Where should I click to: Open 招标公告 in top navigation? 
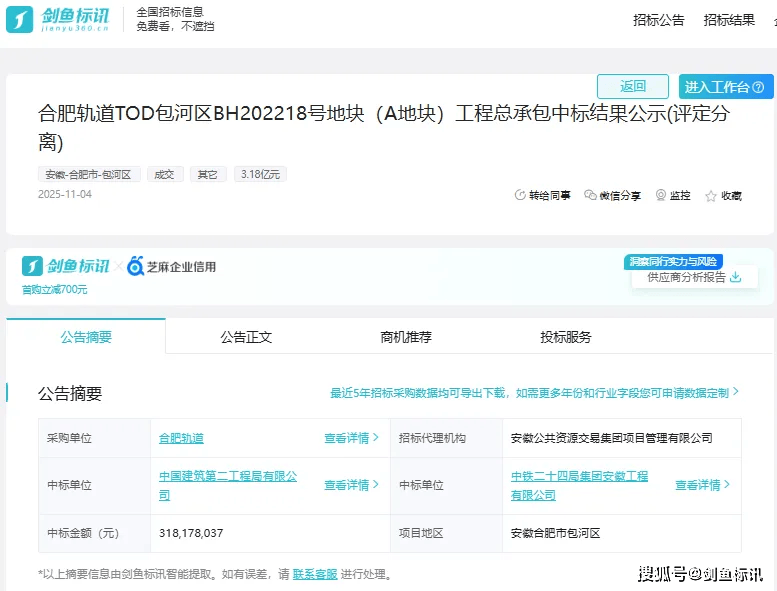(x=659, y=20)
